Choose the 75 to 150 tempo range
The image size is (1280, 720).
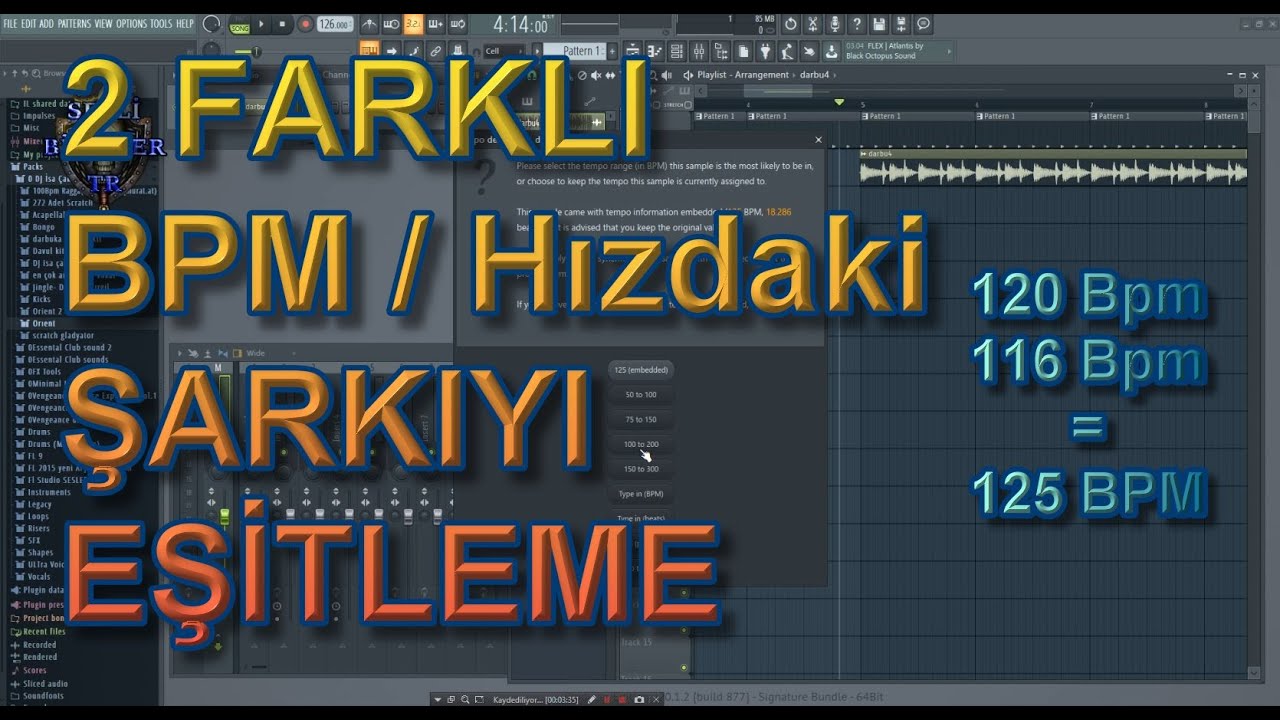click(641, 420)
